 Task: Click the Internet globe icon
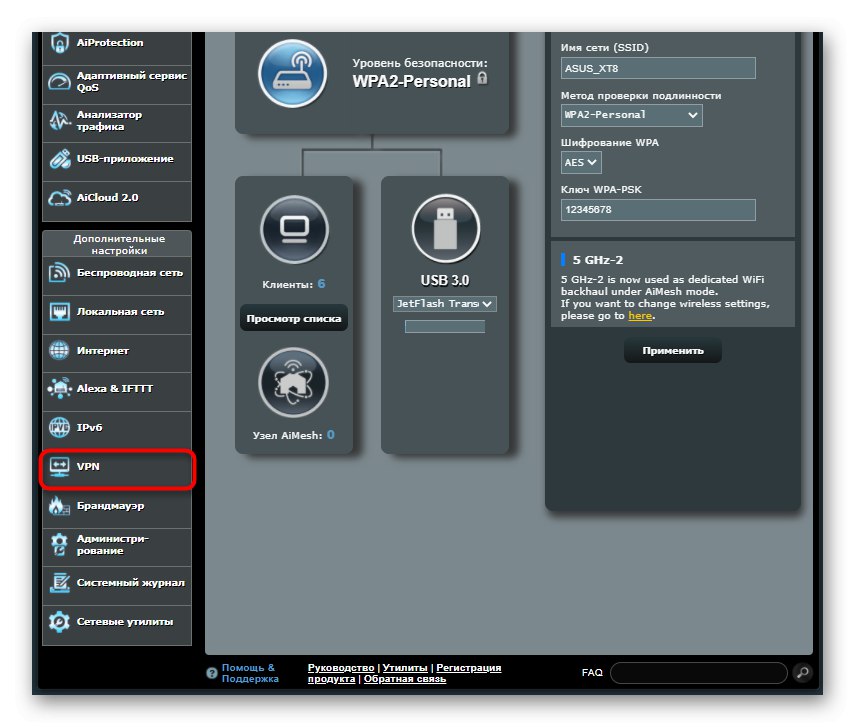coord(59,350)
